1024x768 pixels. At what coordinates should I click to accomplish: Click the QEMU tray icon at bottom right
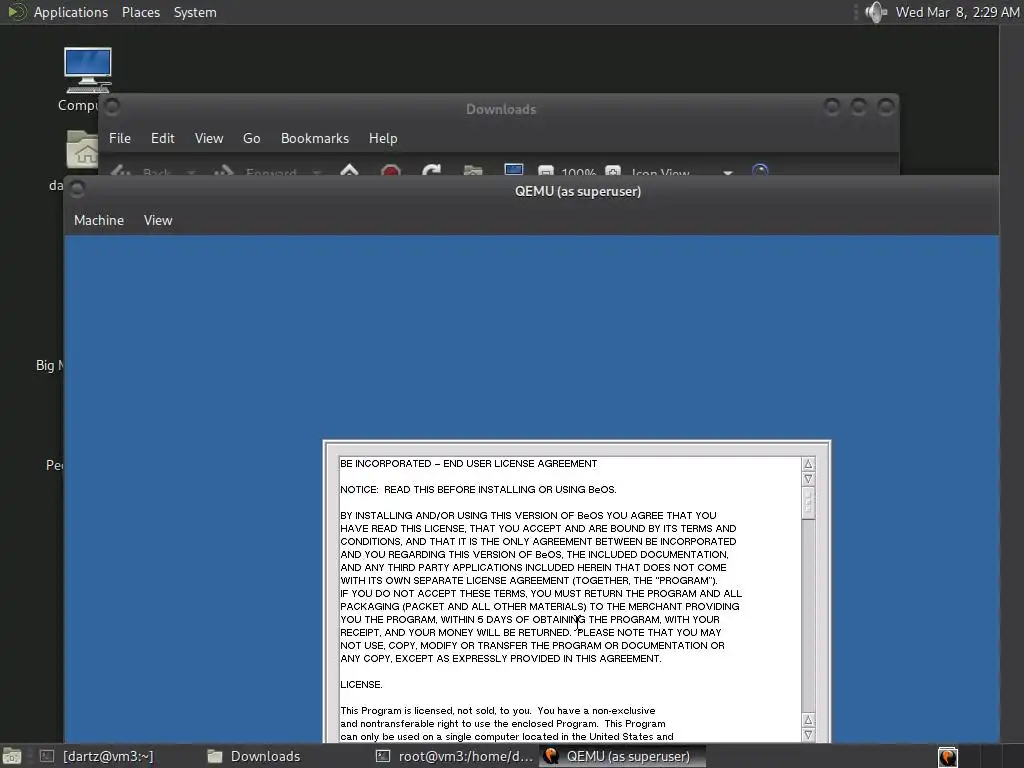click(x=948, y=756)
